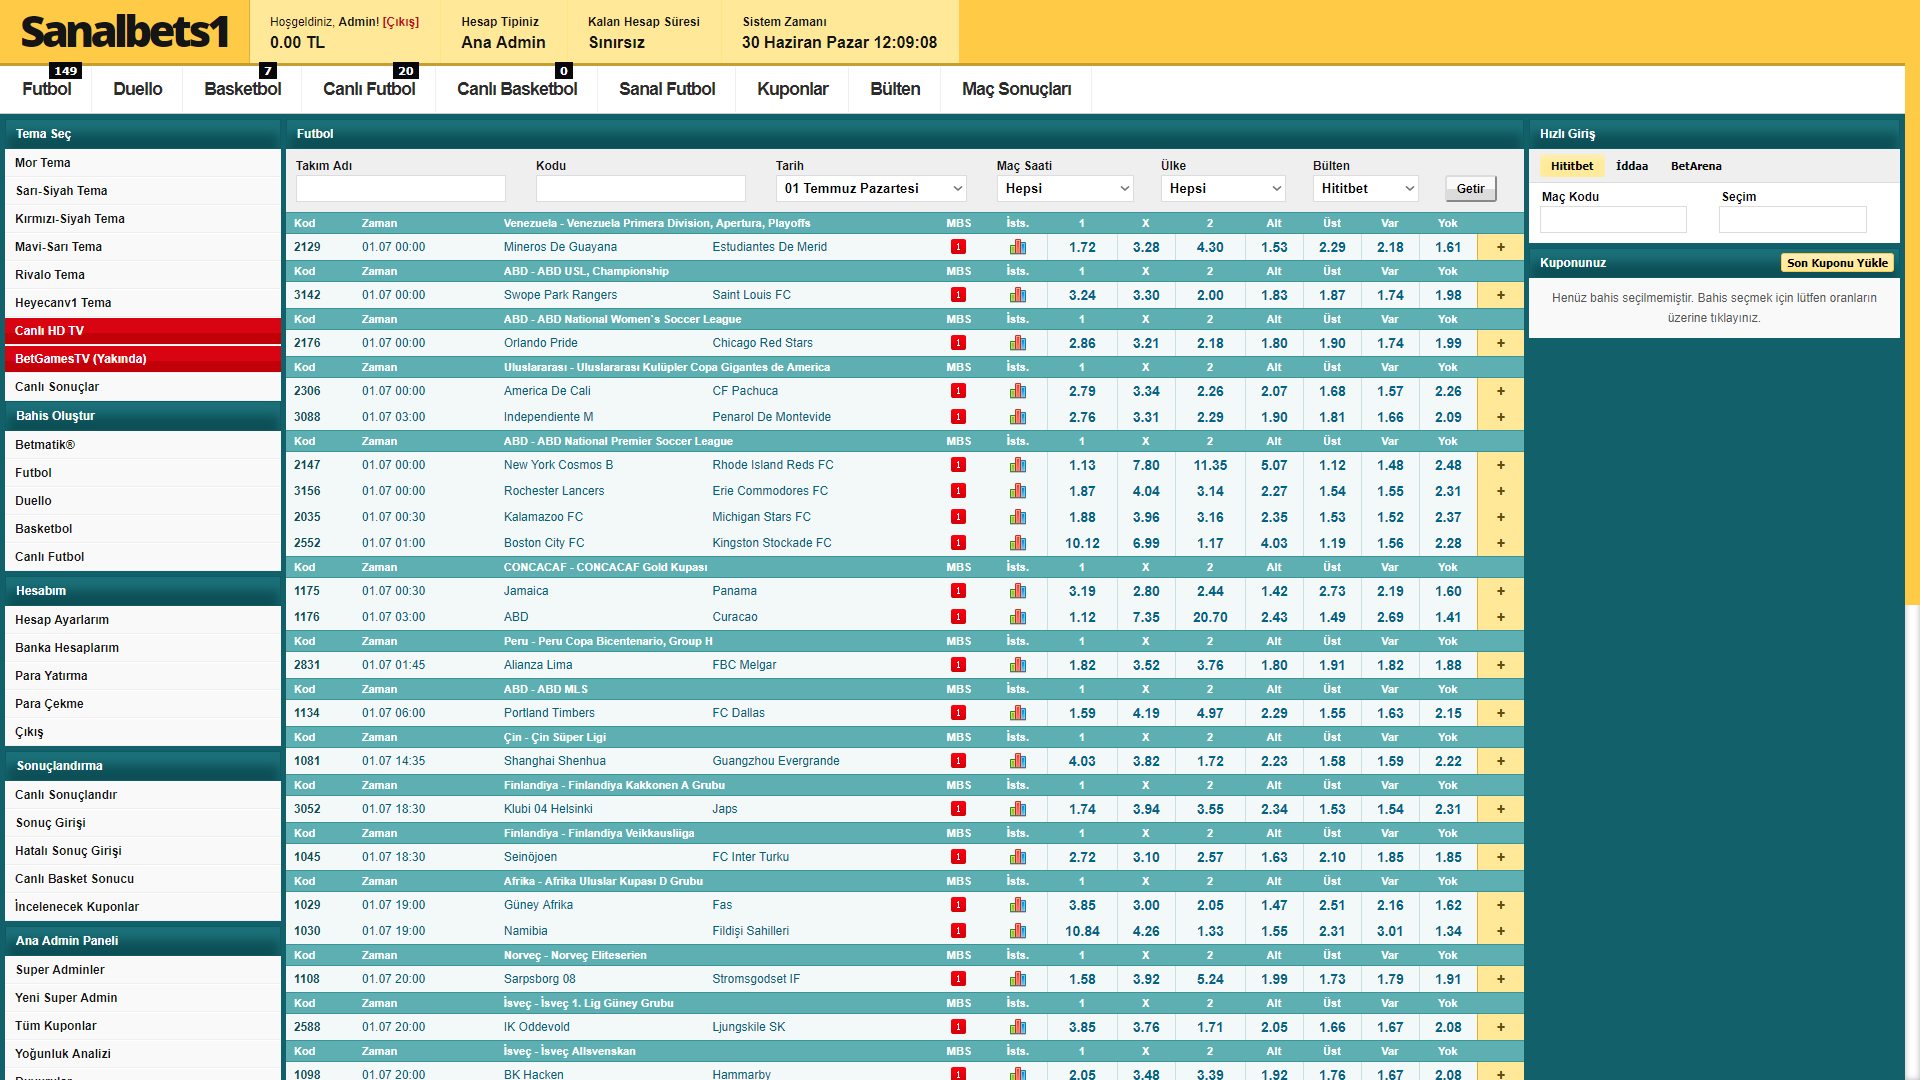Select draw odds 7.80 for New York Cosmos B
1920x1080 pixels.
pos(1146,465)
